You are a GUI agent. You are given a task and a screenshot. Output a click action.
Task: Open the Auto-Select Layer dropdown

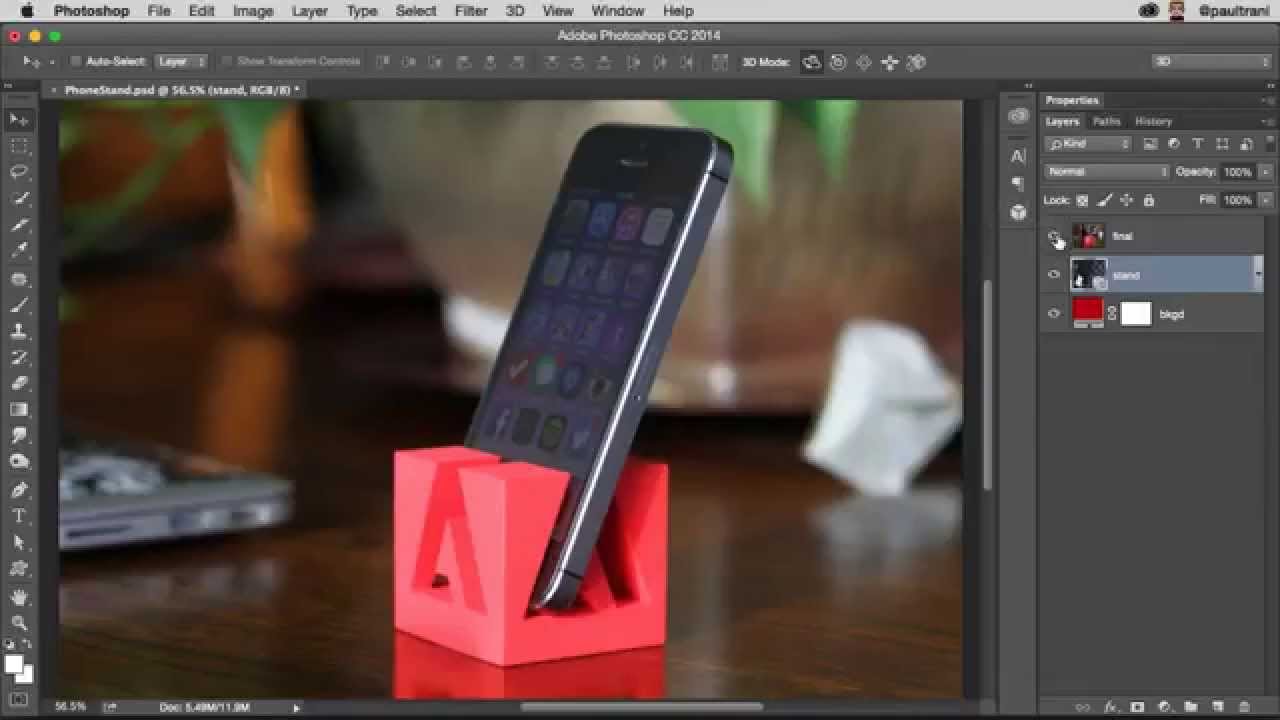click(x=181, y=62)
